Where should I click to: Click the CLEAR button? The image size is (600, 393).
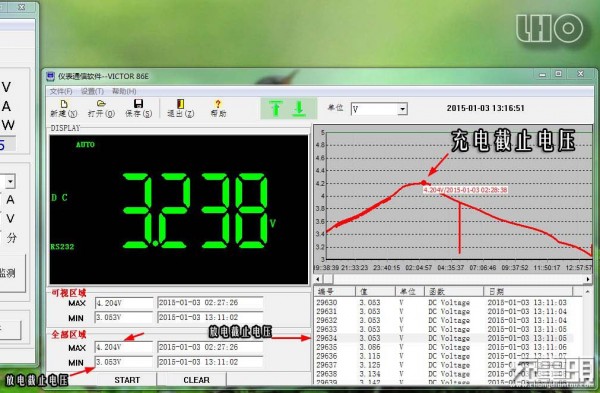[196, 380]
